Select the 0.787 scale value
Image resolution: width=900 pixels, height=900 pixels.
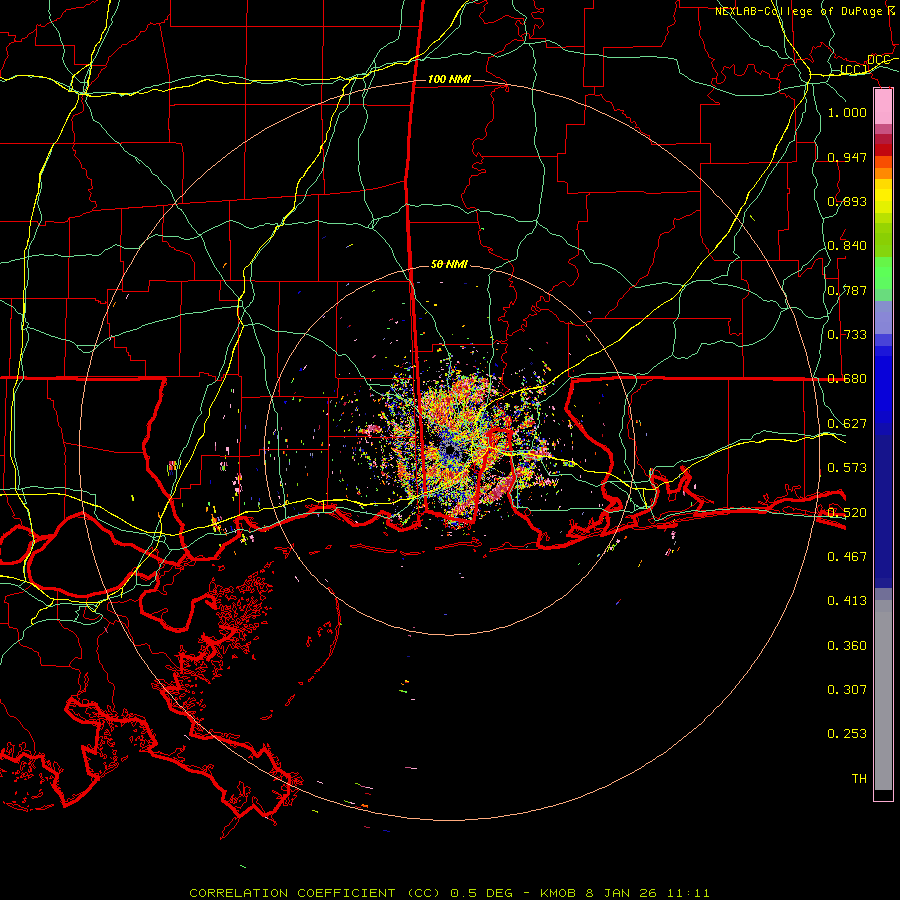tap(847, 290)
